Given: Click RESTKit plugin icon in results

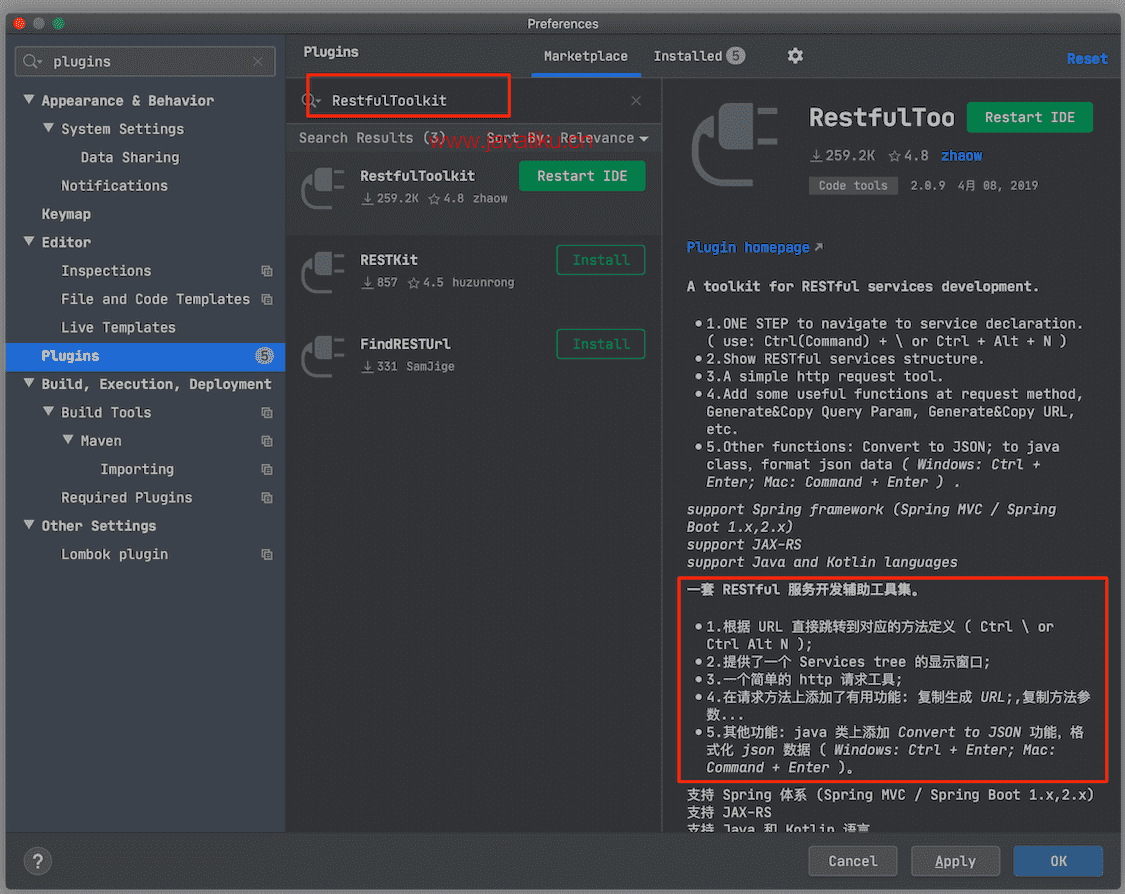Looking at the screenshot, I should 323,271.
